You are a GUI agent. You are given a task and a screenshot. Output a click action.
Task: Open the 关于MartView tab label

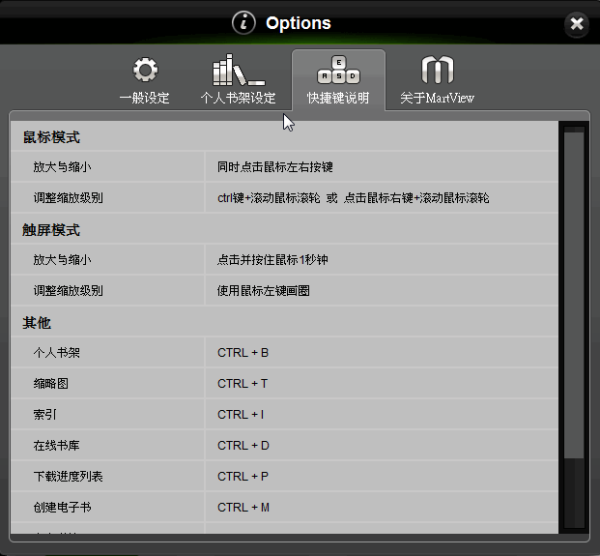437,98
